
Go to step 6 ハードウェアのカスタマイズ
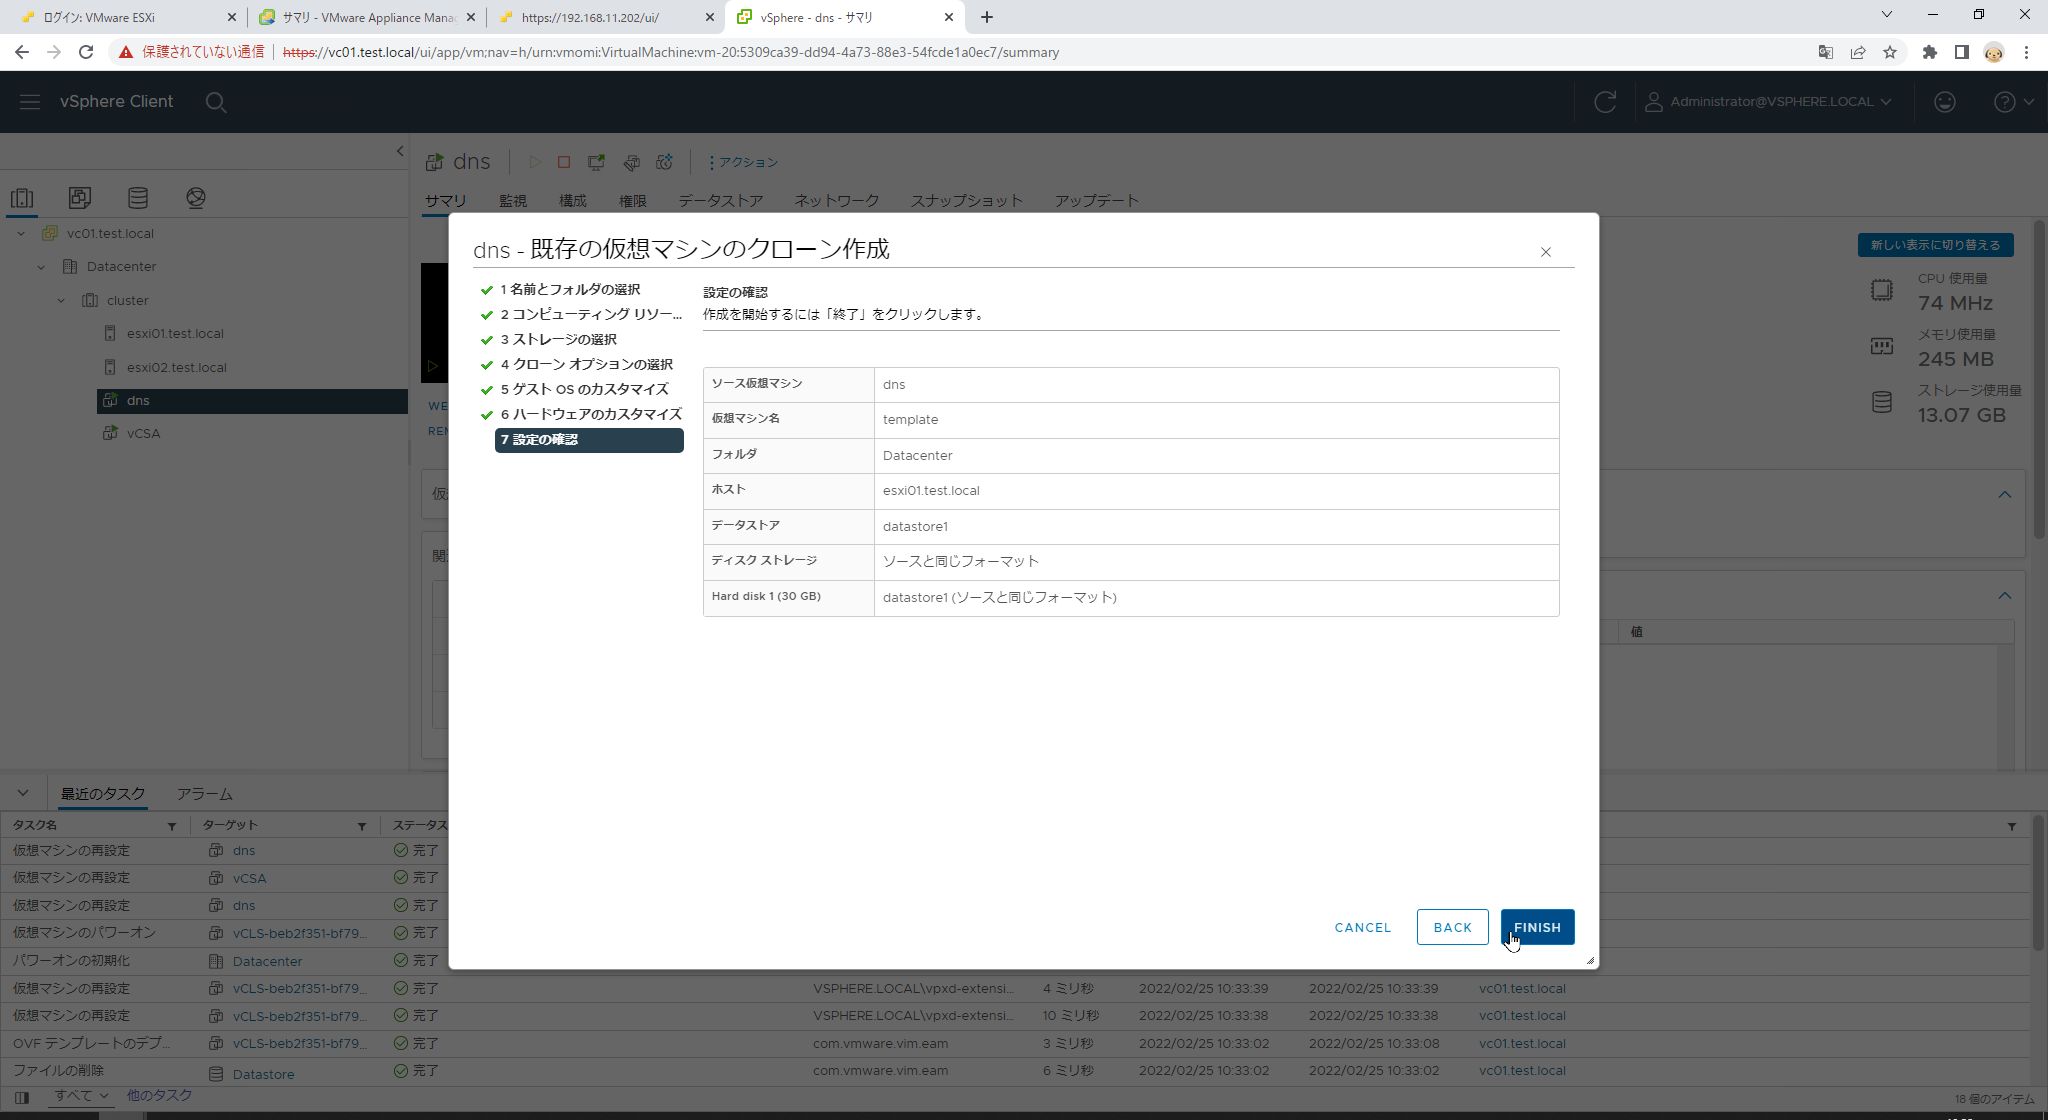point(590,414)
